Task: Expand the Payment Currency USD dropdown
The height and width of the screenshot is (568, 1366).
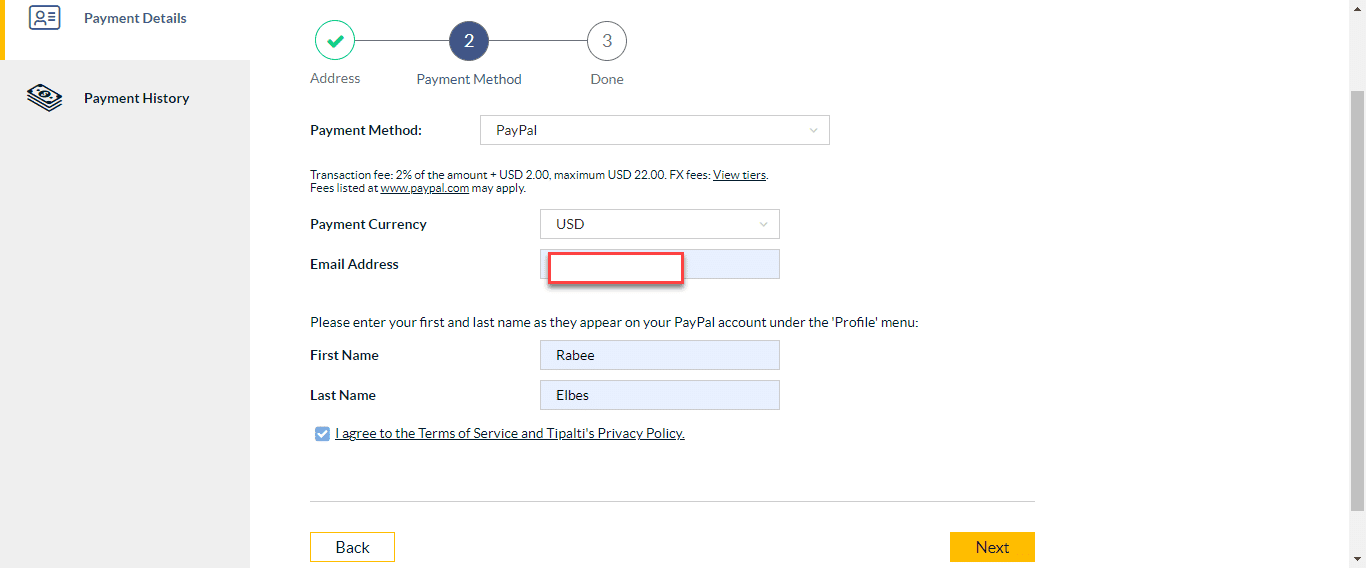Action: 659,224
